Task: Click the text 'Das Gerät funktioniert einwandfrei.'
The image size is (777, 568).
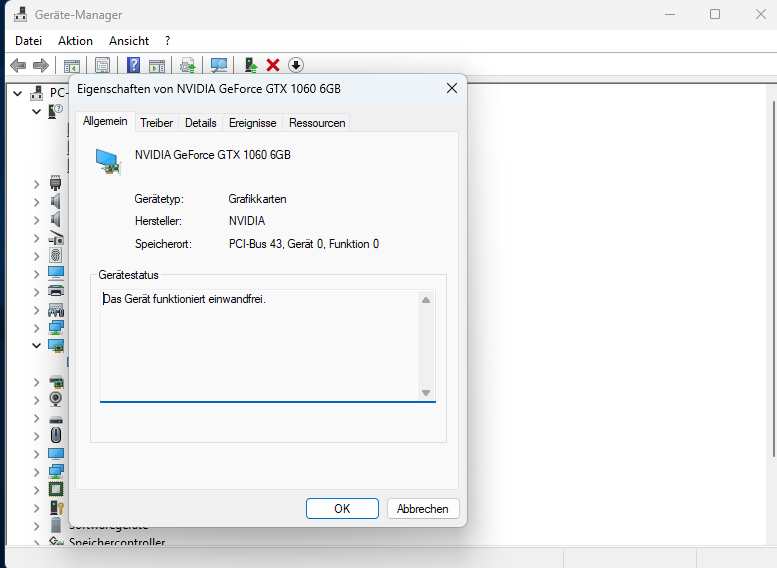Action: tap(184, 299)
